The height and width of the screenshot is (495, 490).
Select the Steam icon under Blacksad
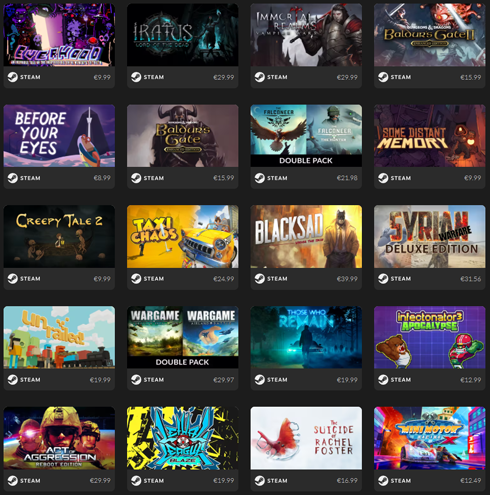(x=260, y=279)
